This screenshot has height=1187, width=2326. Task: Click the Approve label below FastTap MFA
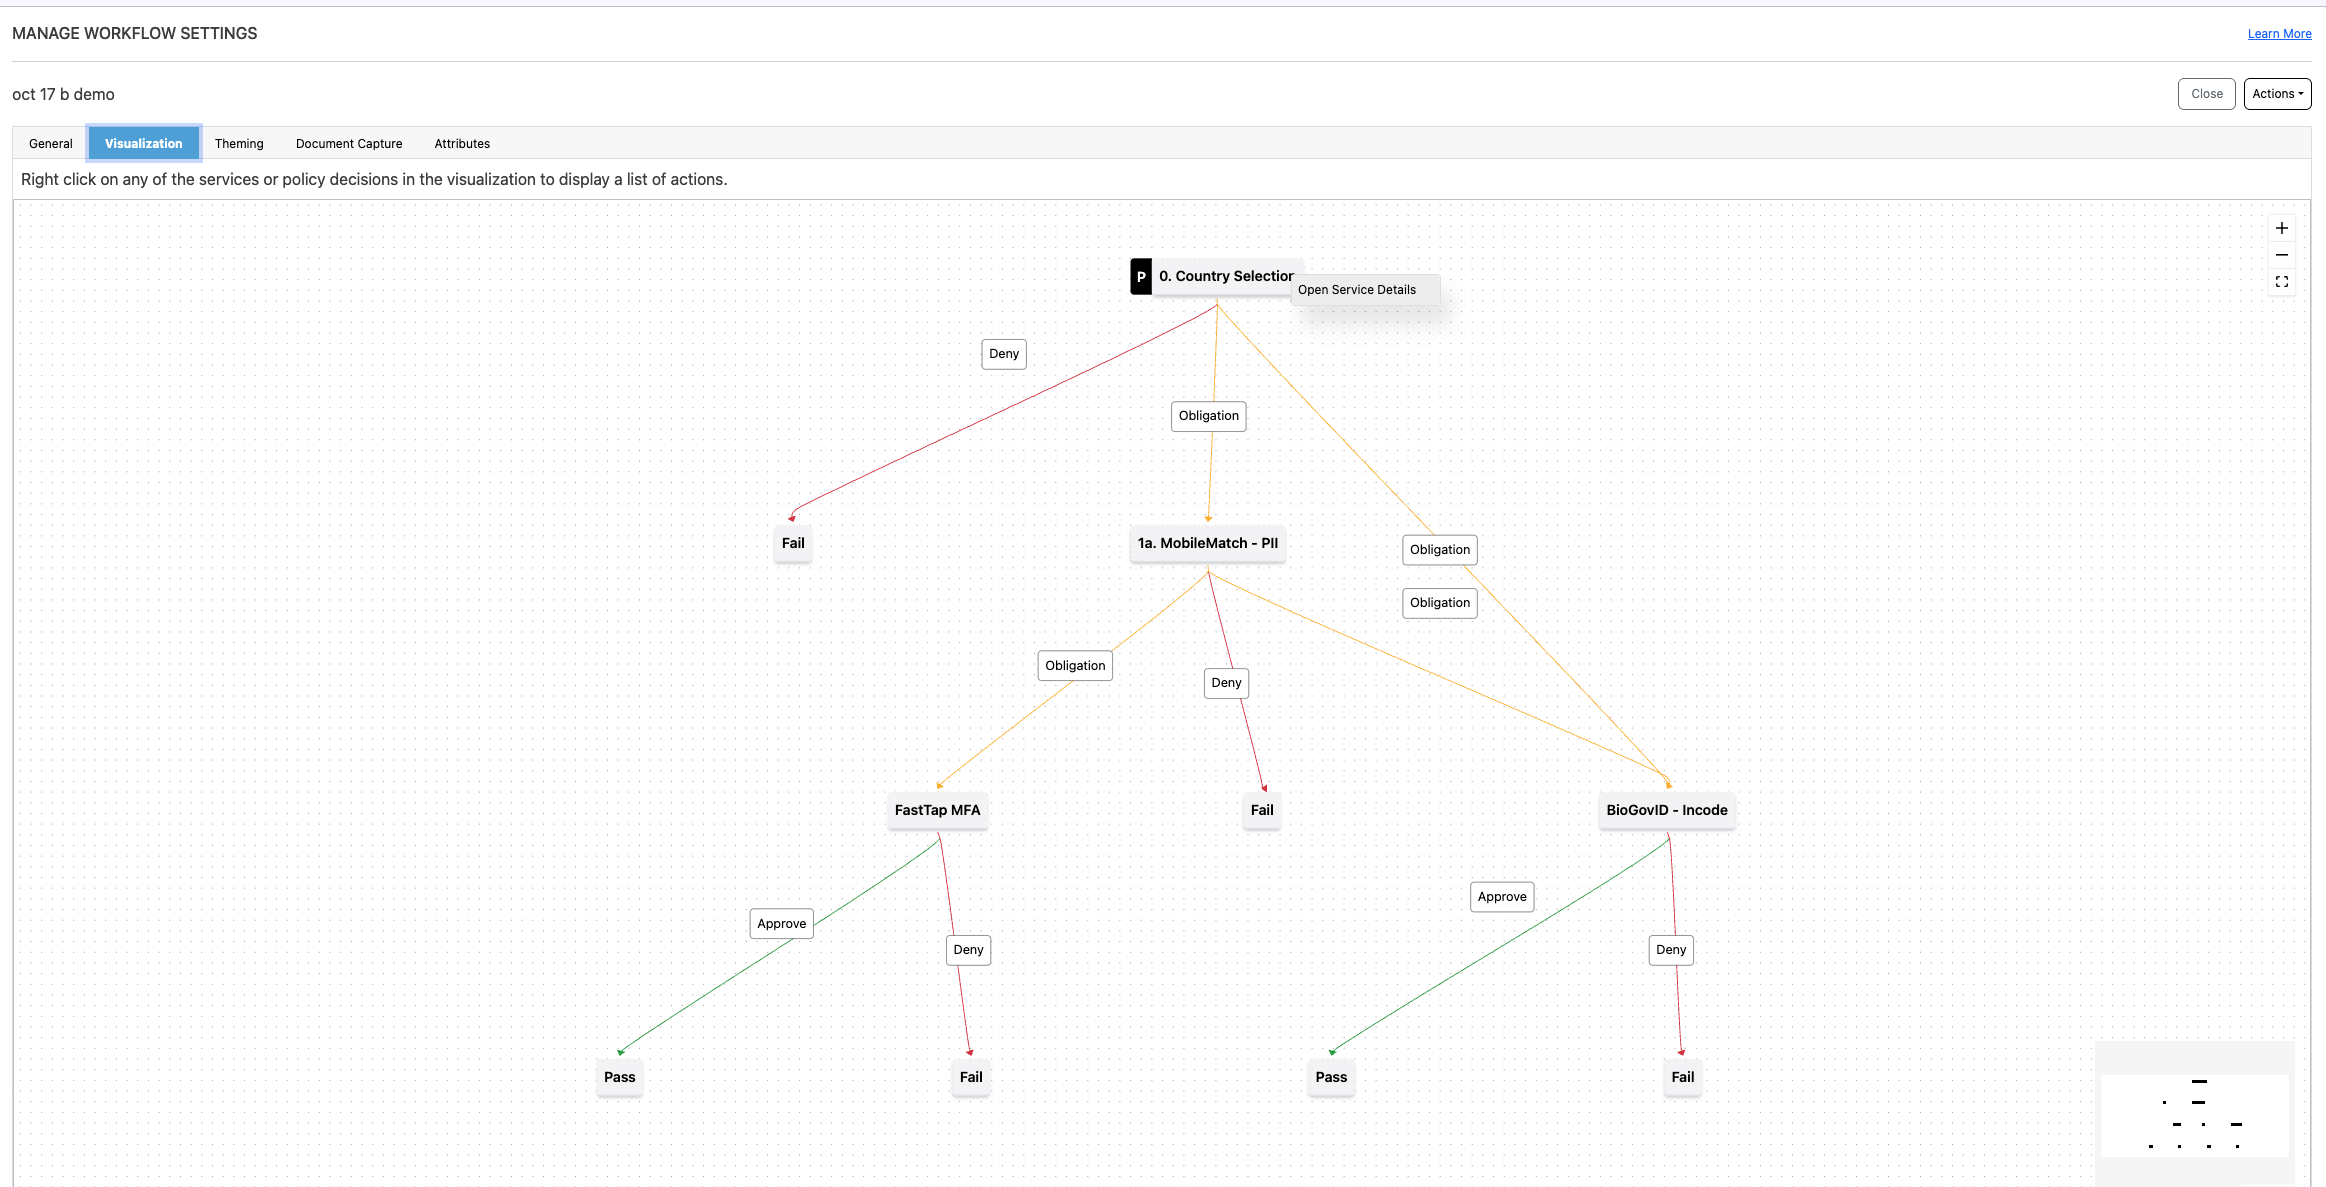(781, 924)
